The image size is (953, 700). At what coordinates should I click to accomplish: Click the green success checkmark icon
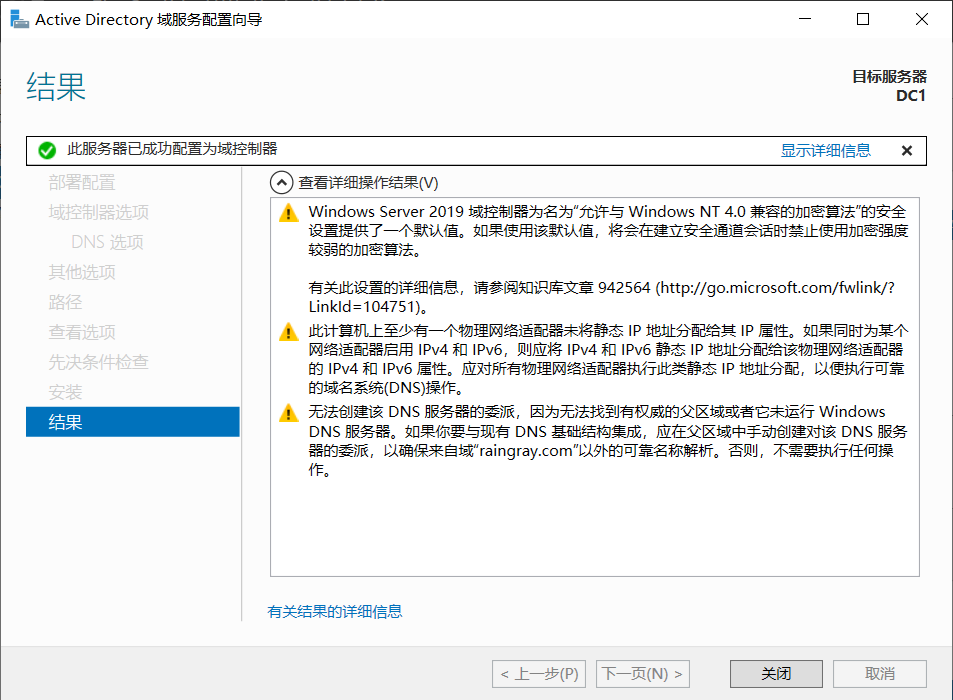[47, 150]
